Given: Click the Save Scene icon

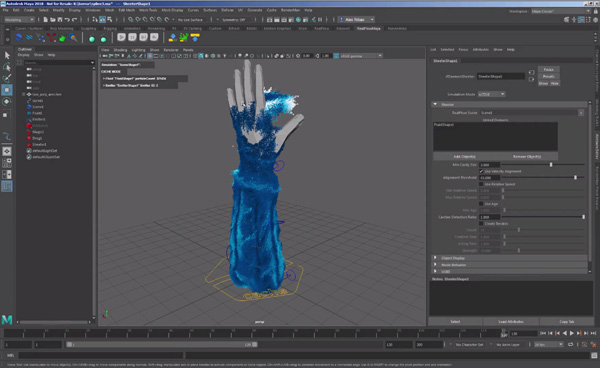Looking at the screenshot, I should click(60, 20).
